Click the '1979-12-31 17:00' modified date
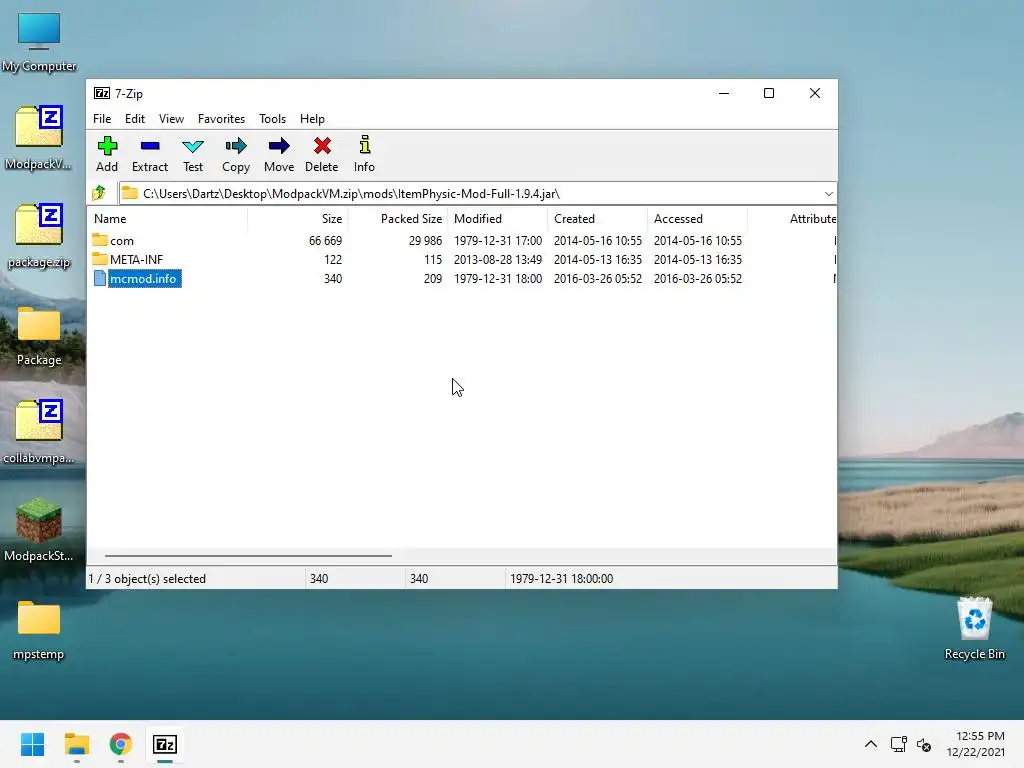Screen dimensions: 1024x768 coord(498,240)
